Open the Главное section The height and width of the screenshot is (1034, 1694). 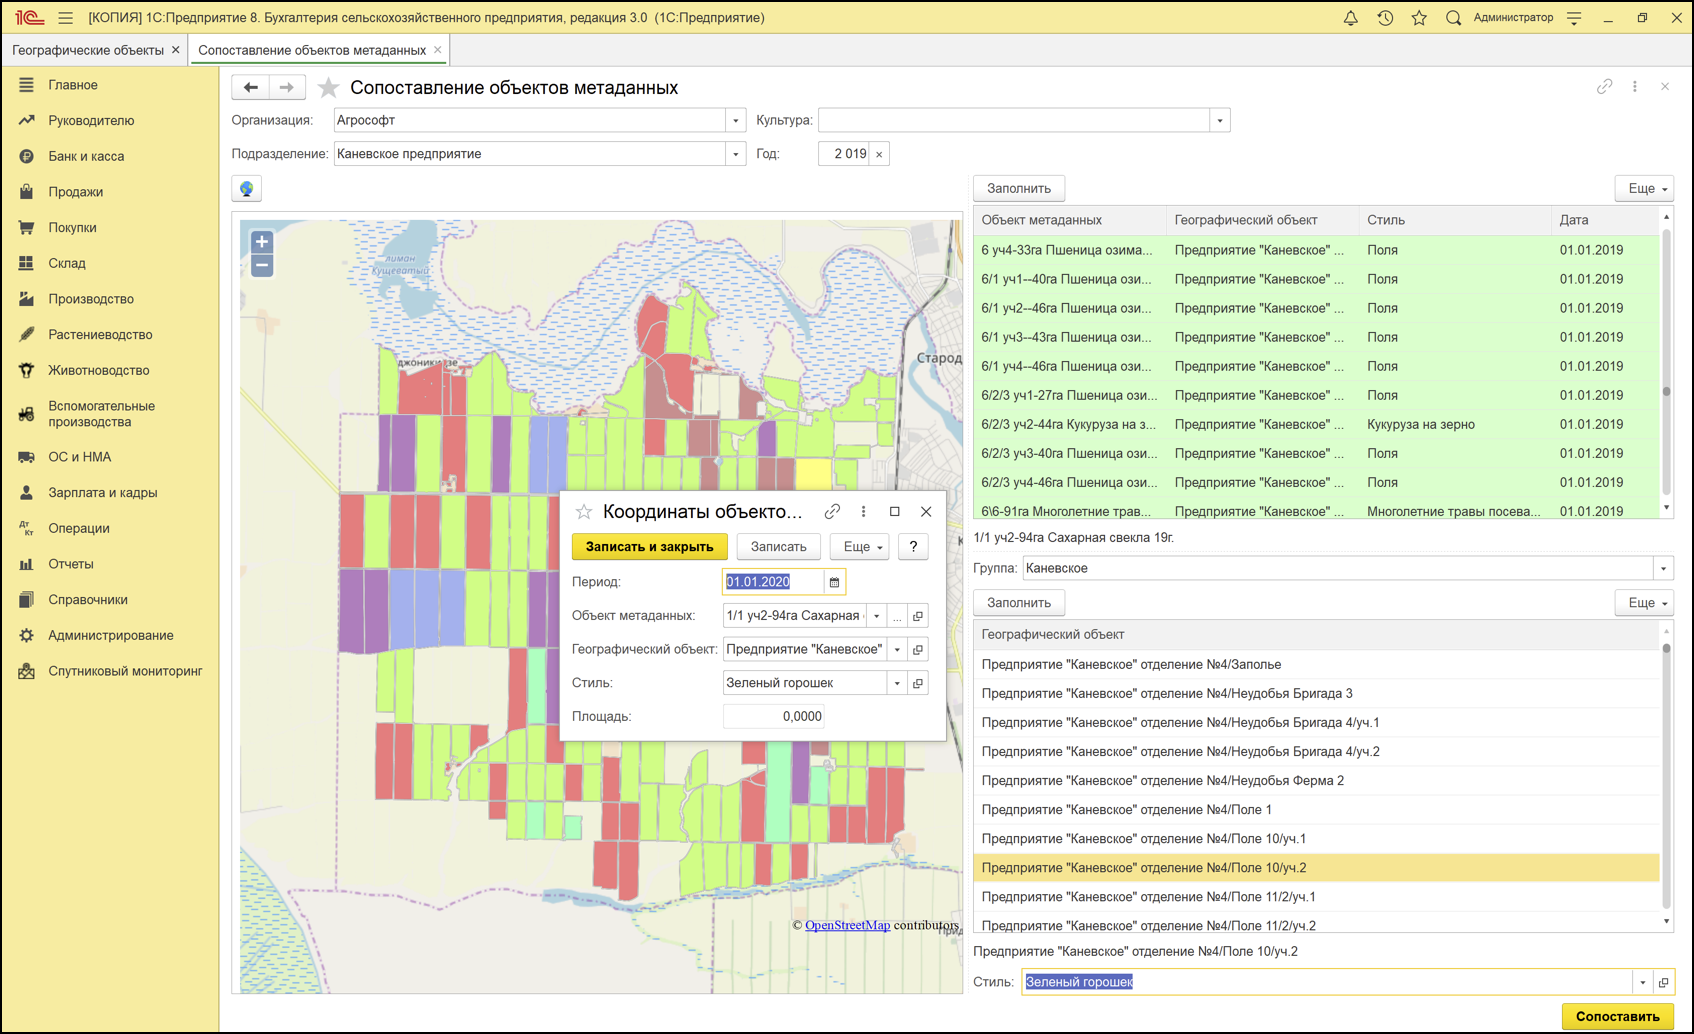pos(73,85)
